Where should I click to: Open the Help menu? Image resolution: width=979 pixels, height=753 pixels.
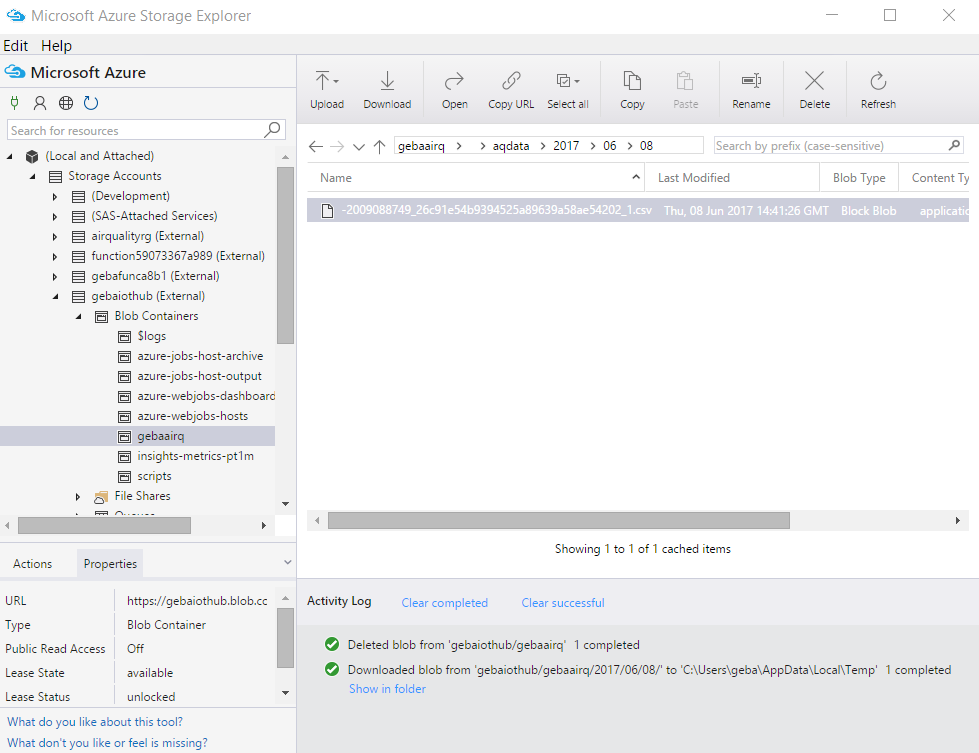[x=56, y=46]
